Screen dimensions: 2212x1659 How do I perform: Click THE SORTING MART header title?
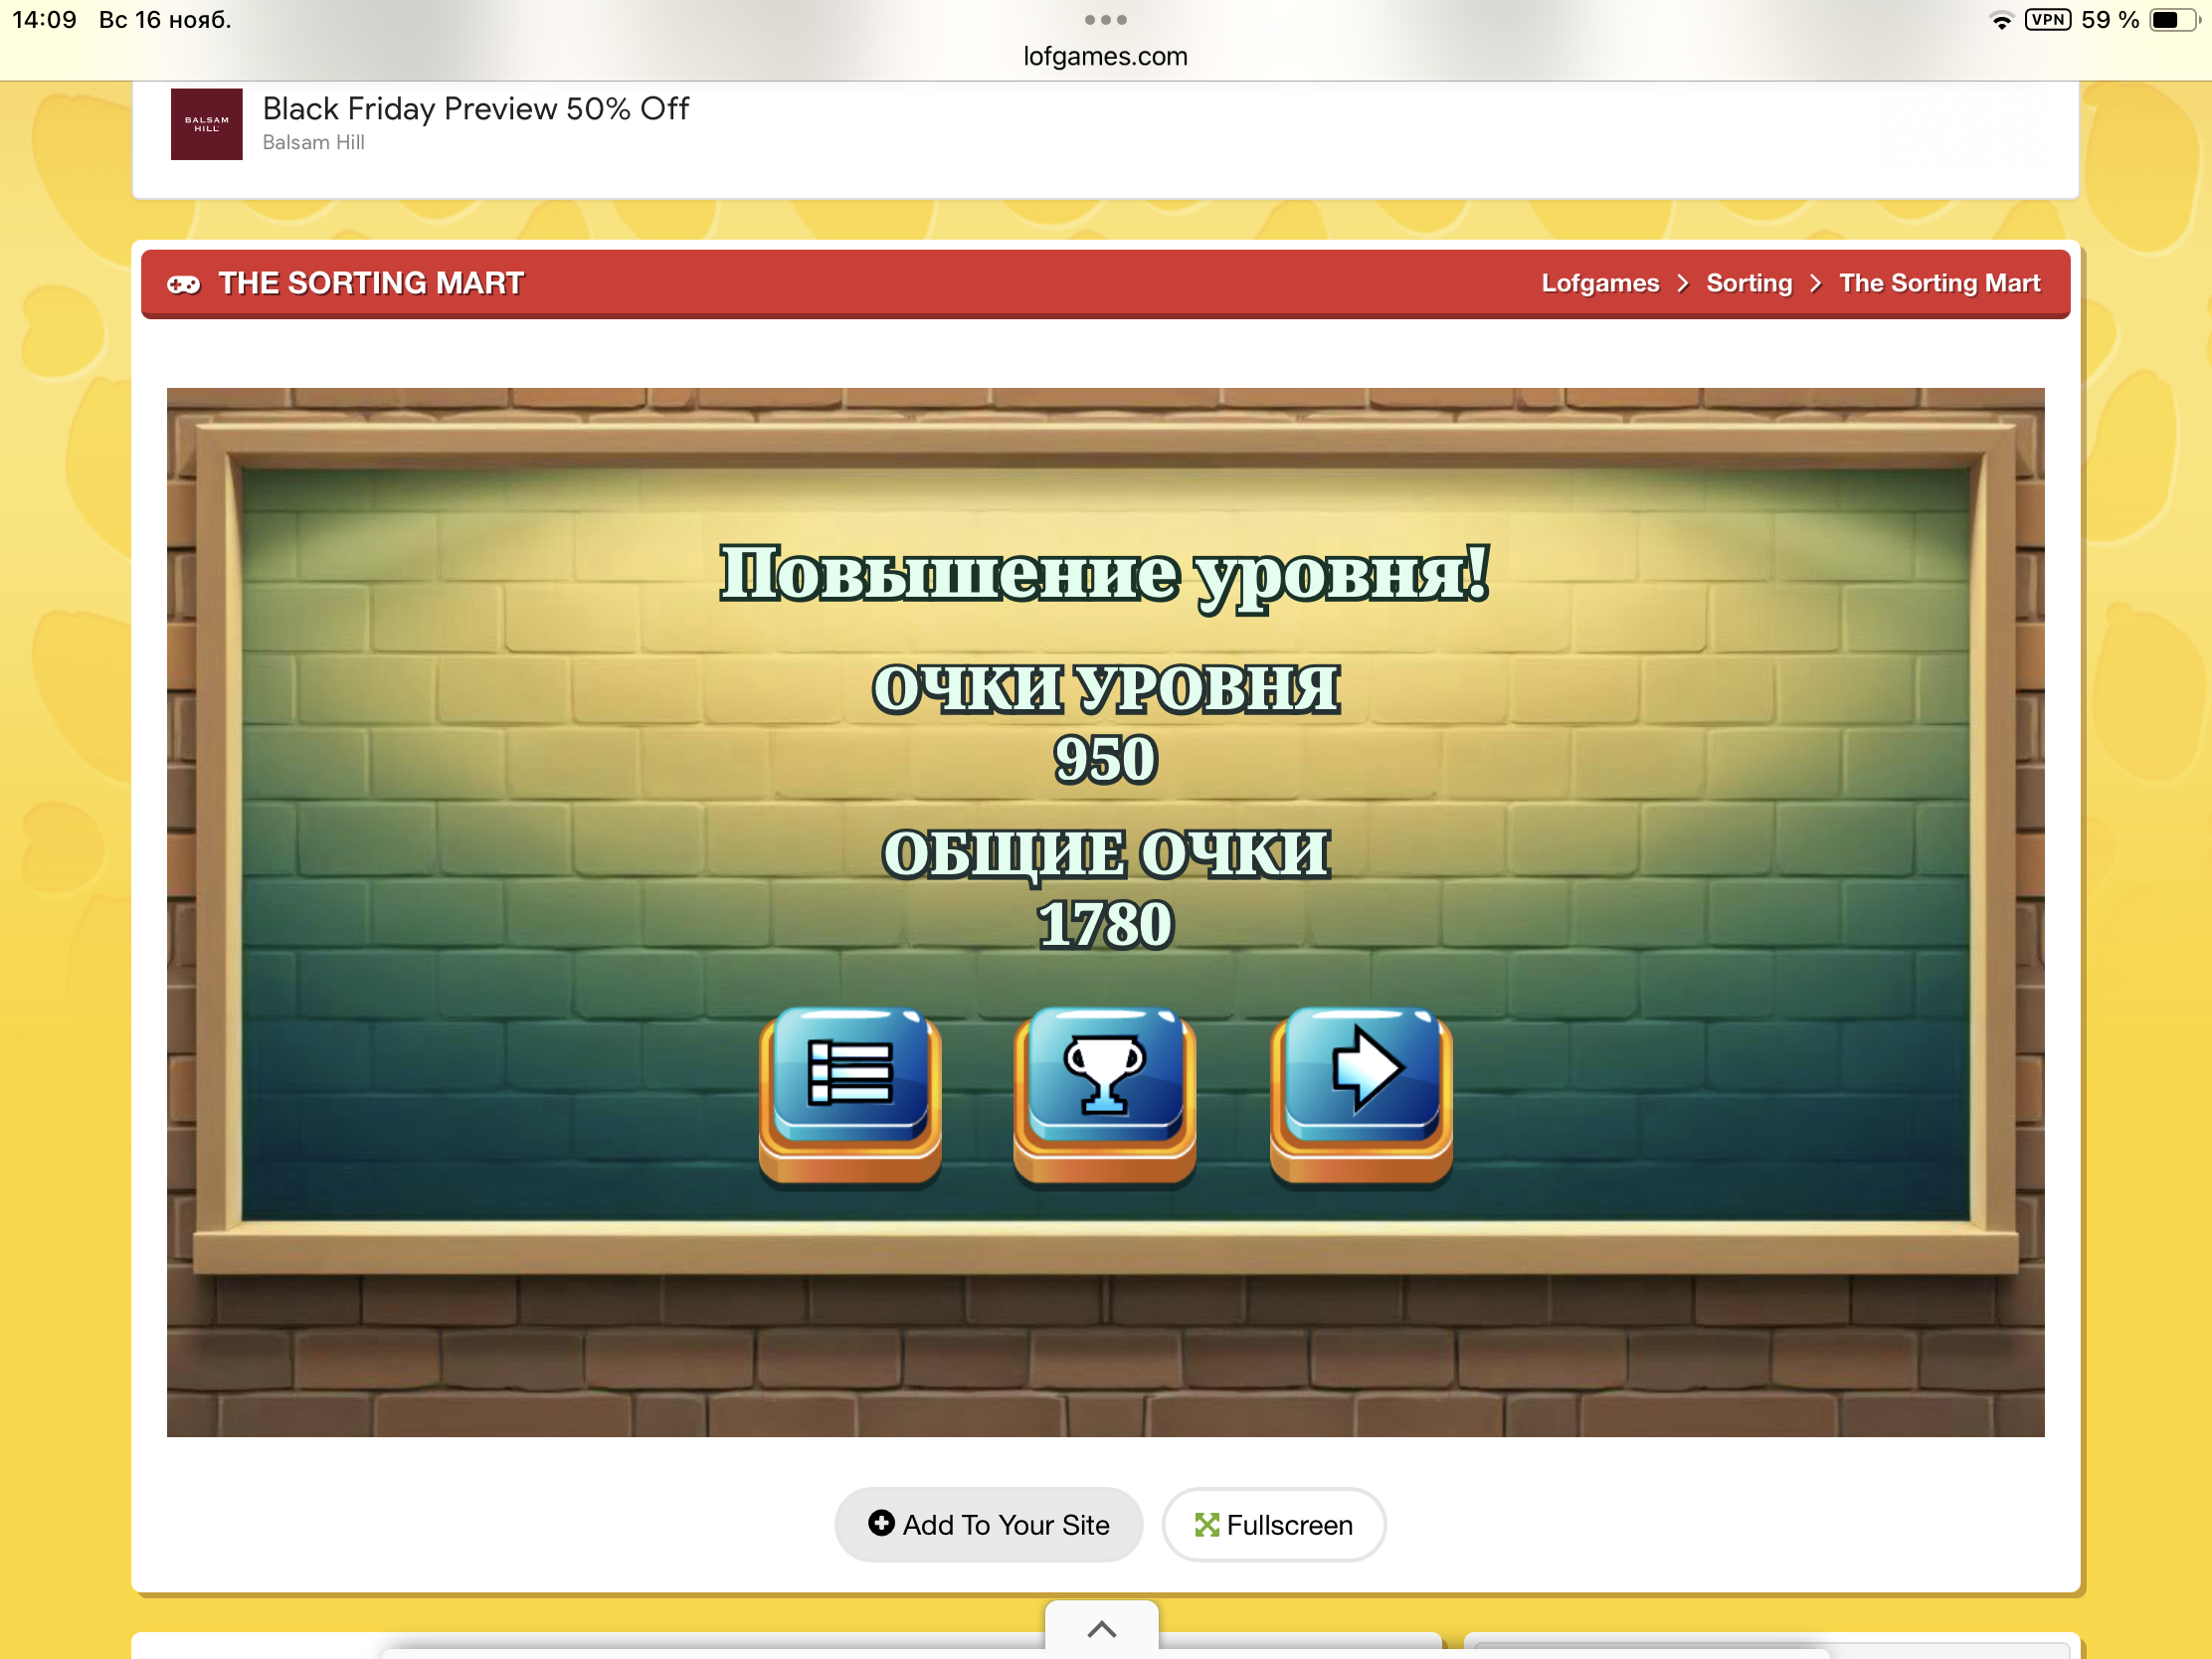tap(371, 284)
